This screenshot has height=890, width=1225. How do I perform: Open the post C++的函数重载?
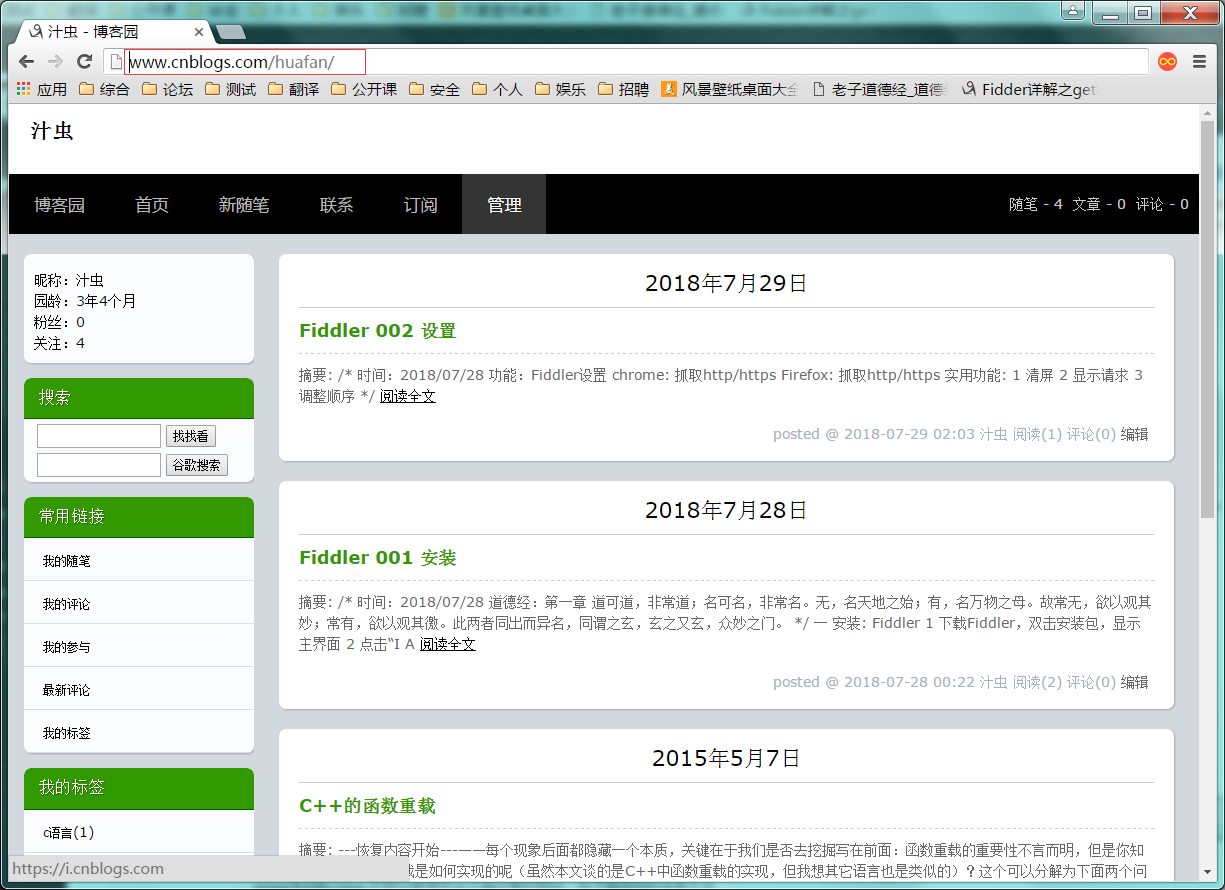[367, 806]
